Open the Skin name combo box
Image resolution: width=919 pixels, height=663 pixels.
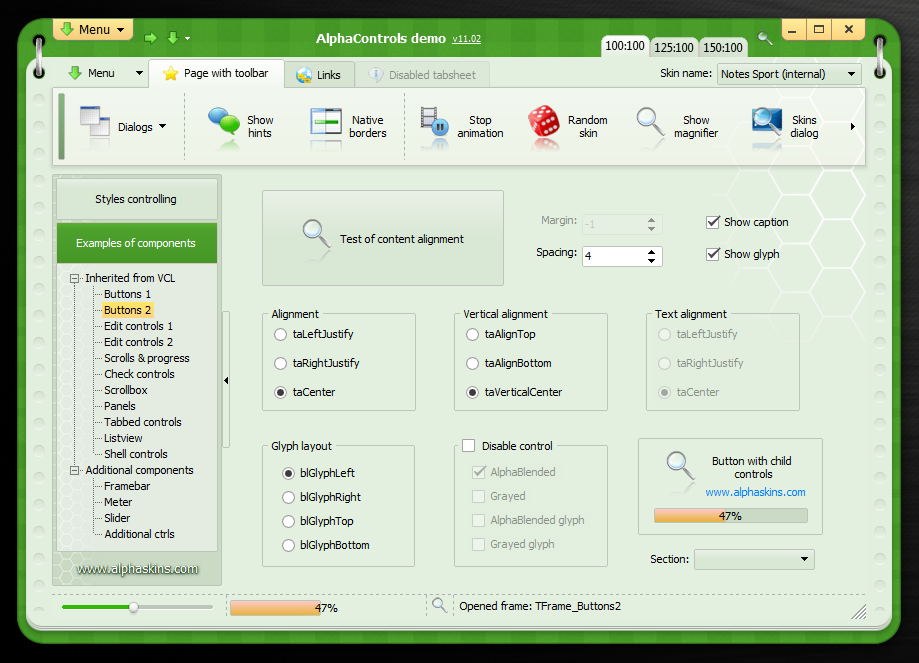[789, 74]
